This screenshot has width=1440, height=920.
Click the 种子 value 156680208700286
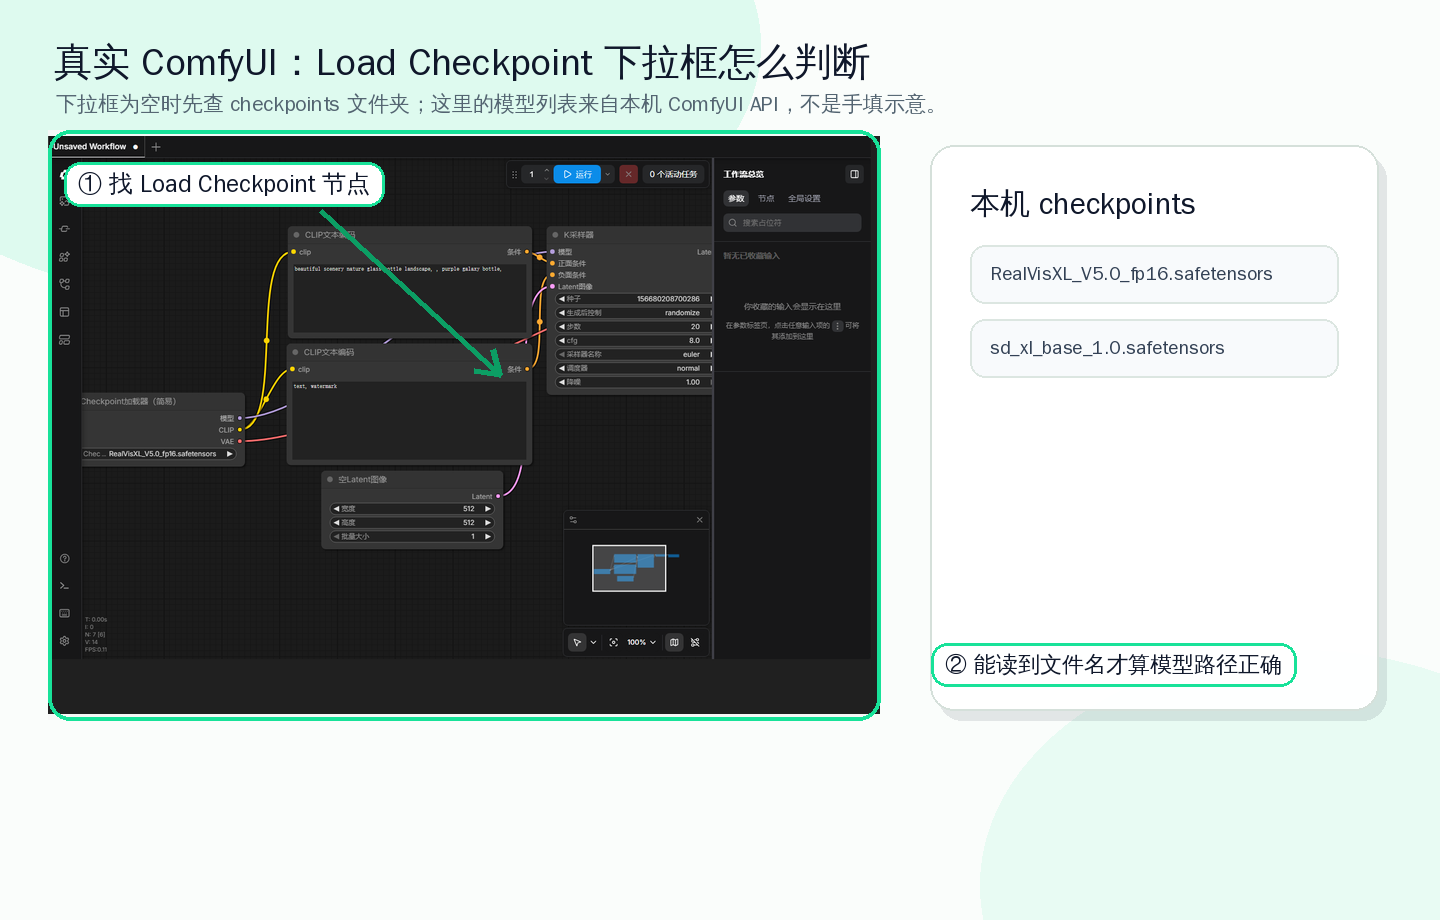(668, 299)
